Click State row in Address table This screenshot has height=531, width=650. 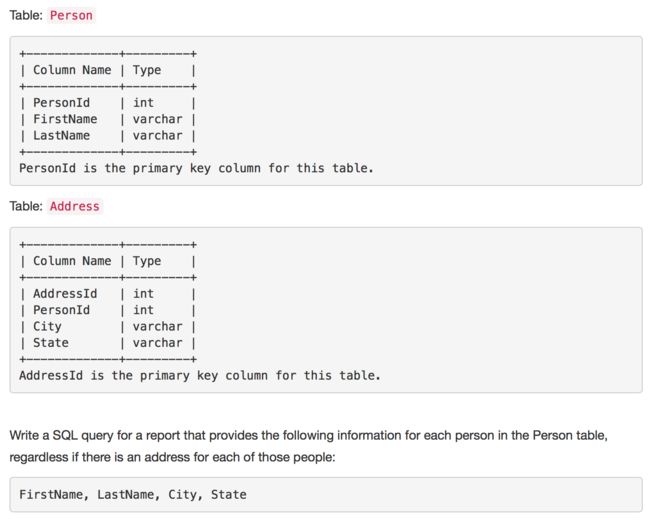click(x=108, y=343)
